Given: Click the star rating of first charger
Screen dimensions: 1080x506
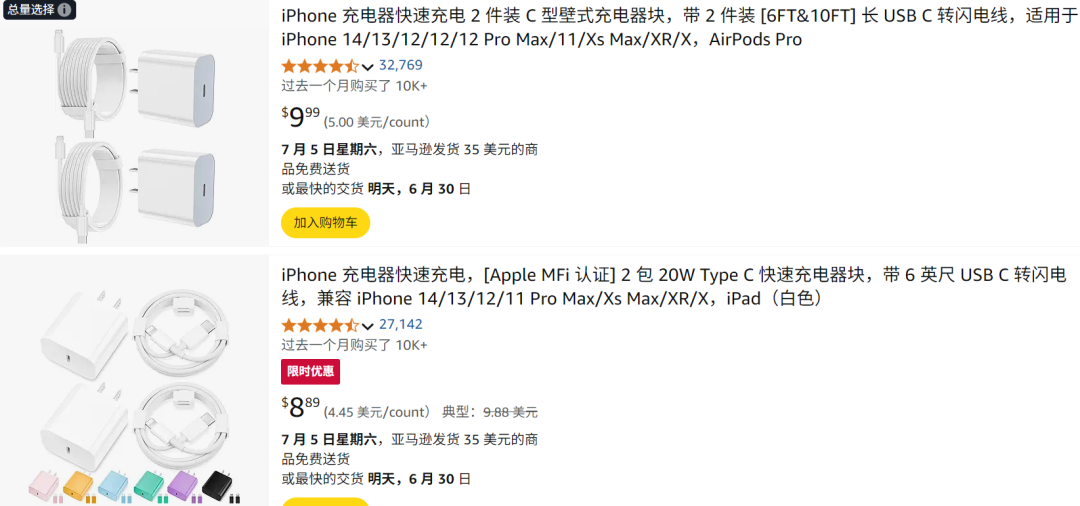Looking at the screenshot, I should (319, 66).
